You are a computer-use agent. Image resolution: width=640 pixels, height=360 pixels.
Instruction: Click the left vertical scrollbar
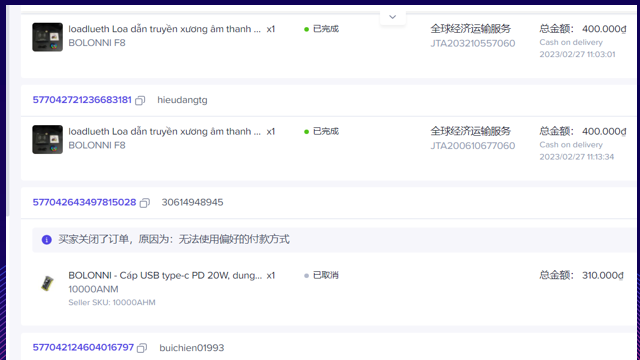[7, 110]
